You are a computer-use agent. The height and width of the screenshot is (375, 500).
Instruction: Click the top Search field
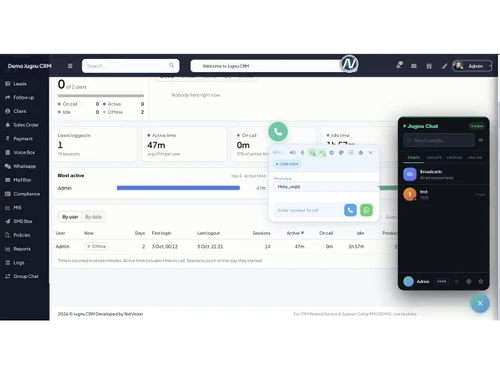(131, 66)
